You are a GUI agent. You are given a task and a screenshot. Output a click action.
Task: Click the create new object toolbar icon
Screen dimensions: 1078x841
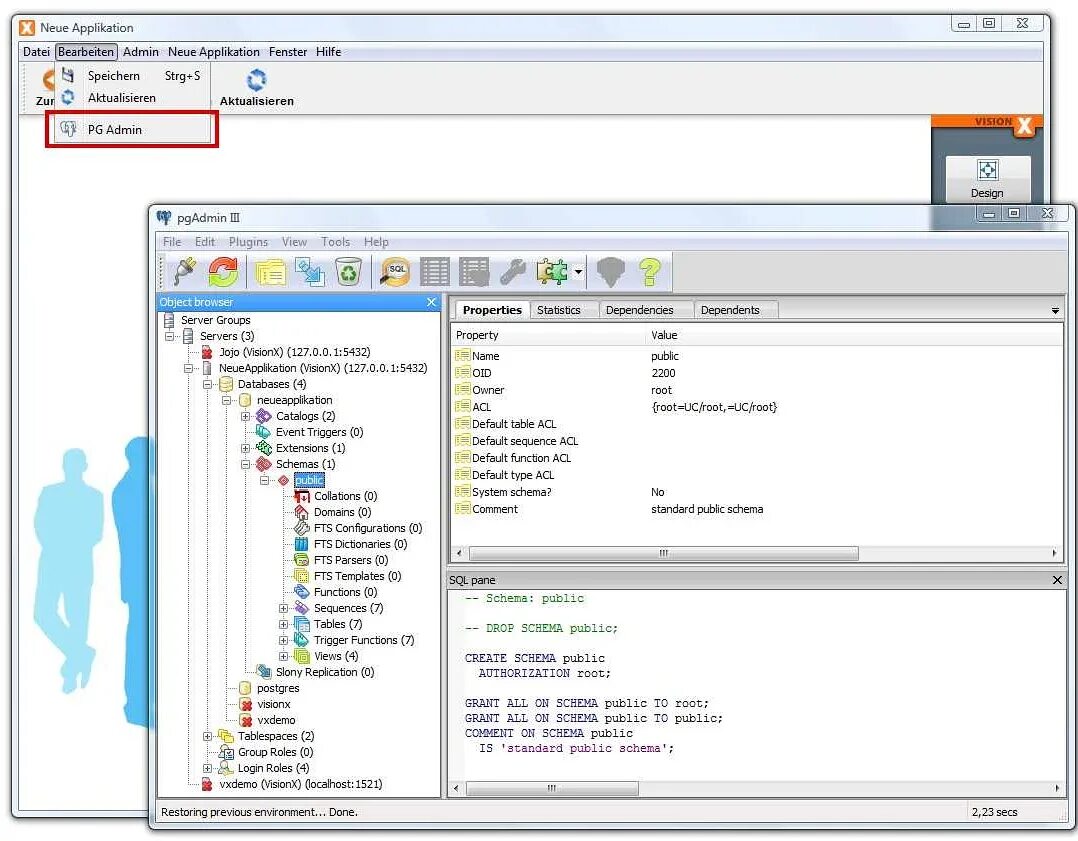(309, 272)
